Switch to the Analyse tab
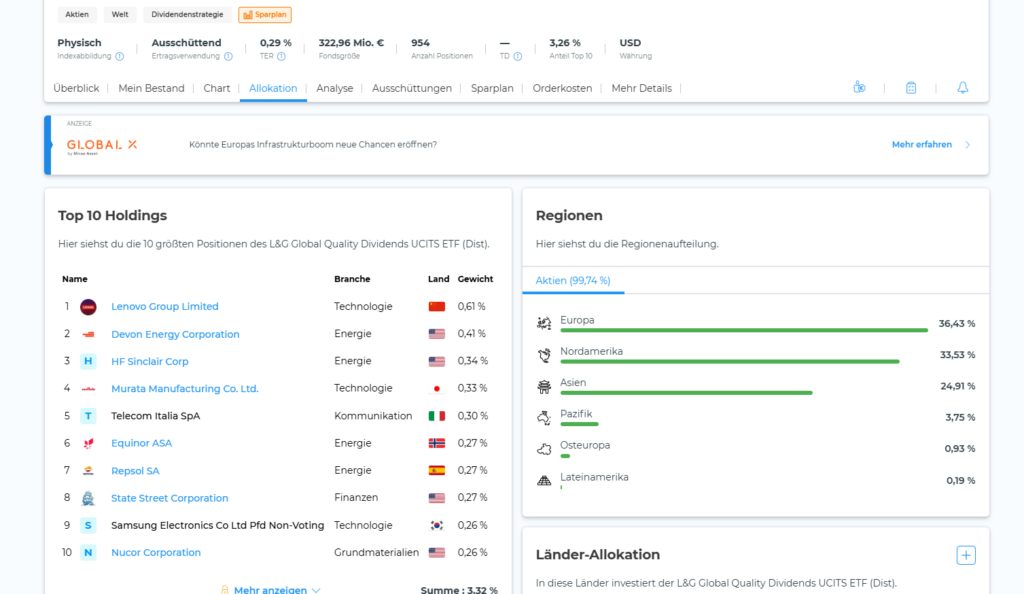The width and height of the screenshot is (1024, 594). [x=334, y=88]
